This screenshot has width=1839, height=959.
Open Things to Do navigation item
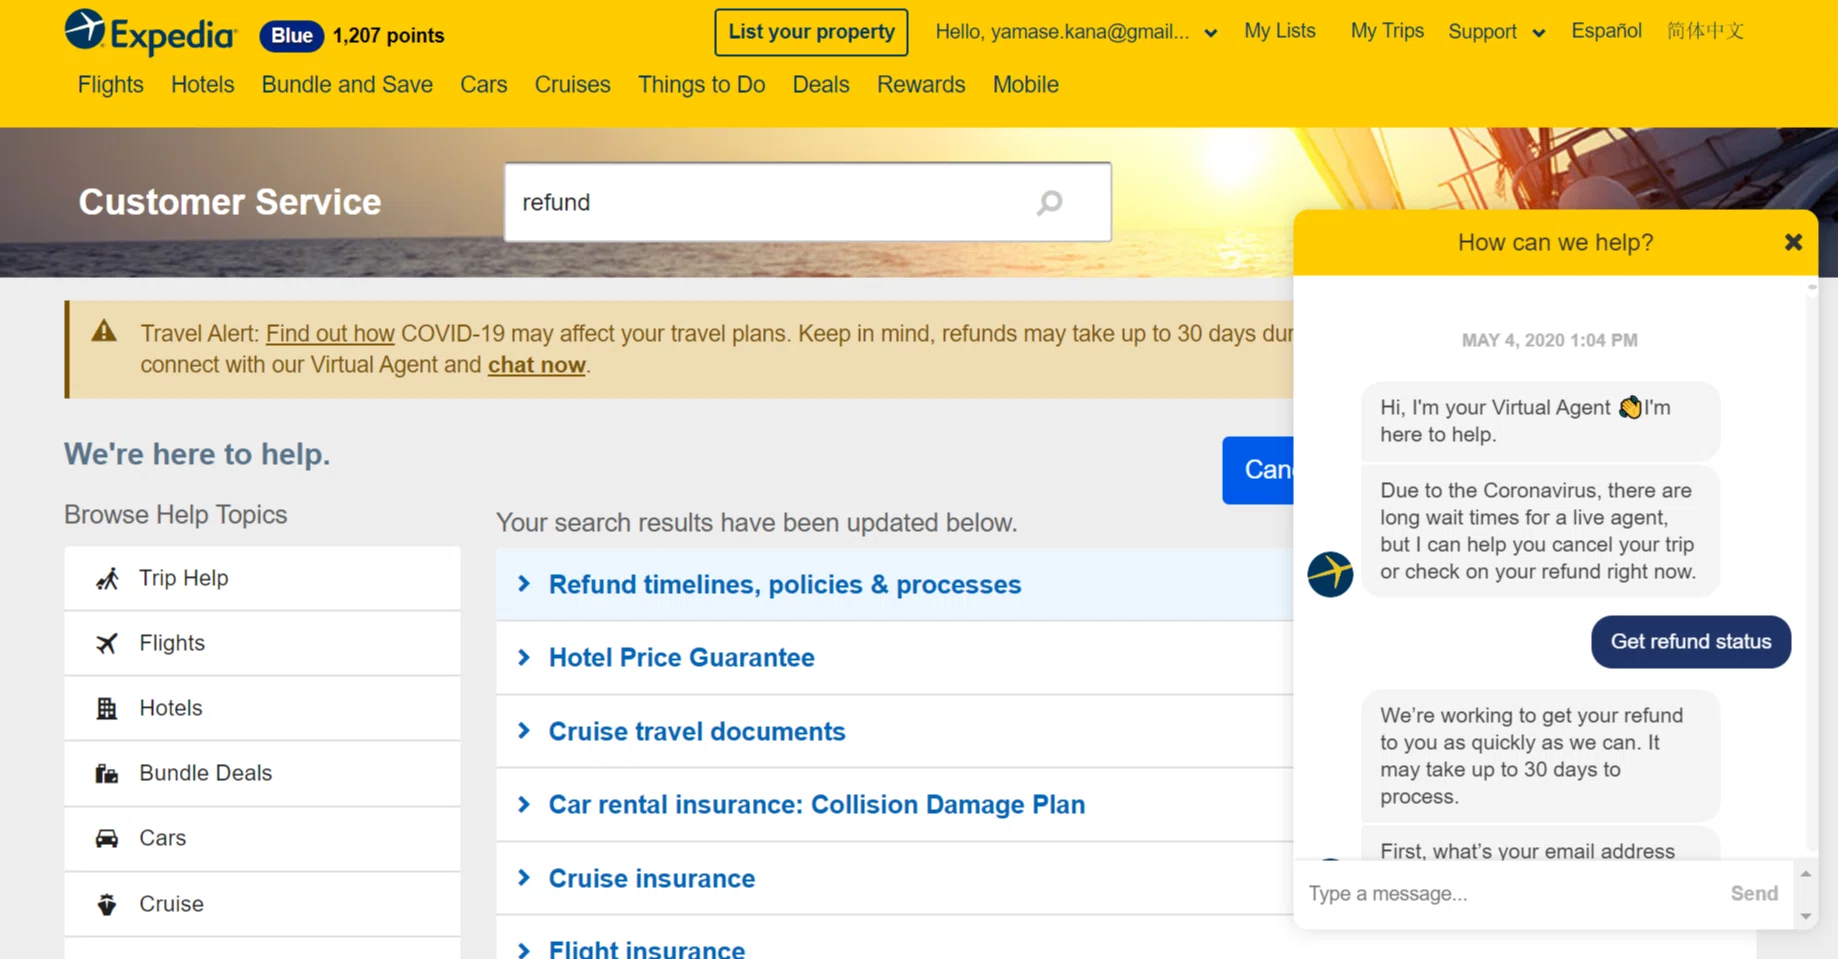point(702,85)
